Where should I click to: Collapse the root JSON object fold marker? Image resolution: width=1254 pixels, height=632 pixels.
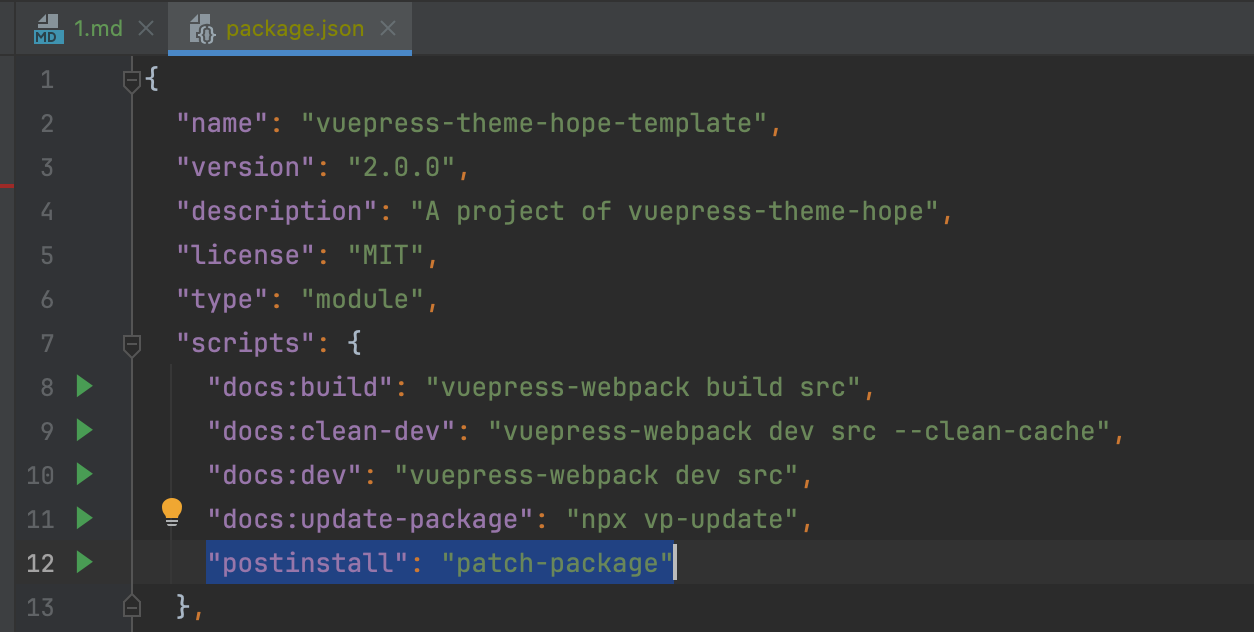click(131, 80)
